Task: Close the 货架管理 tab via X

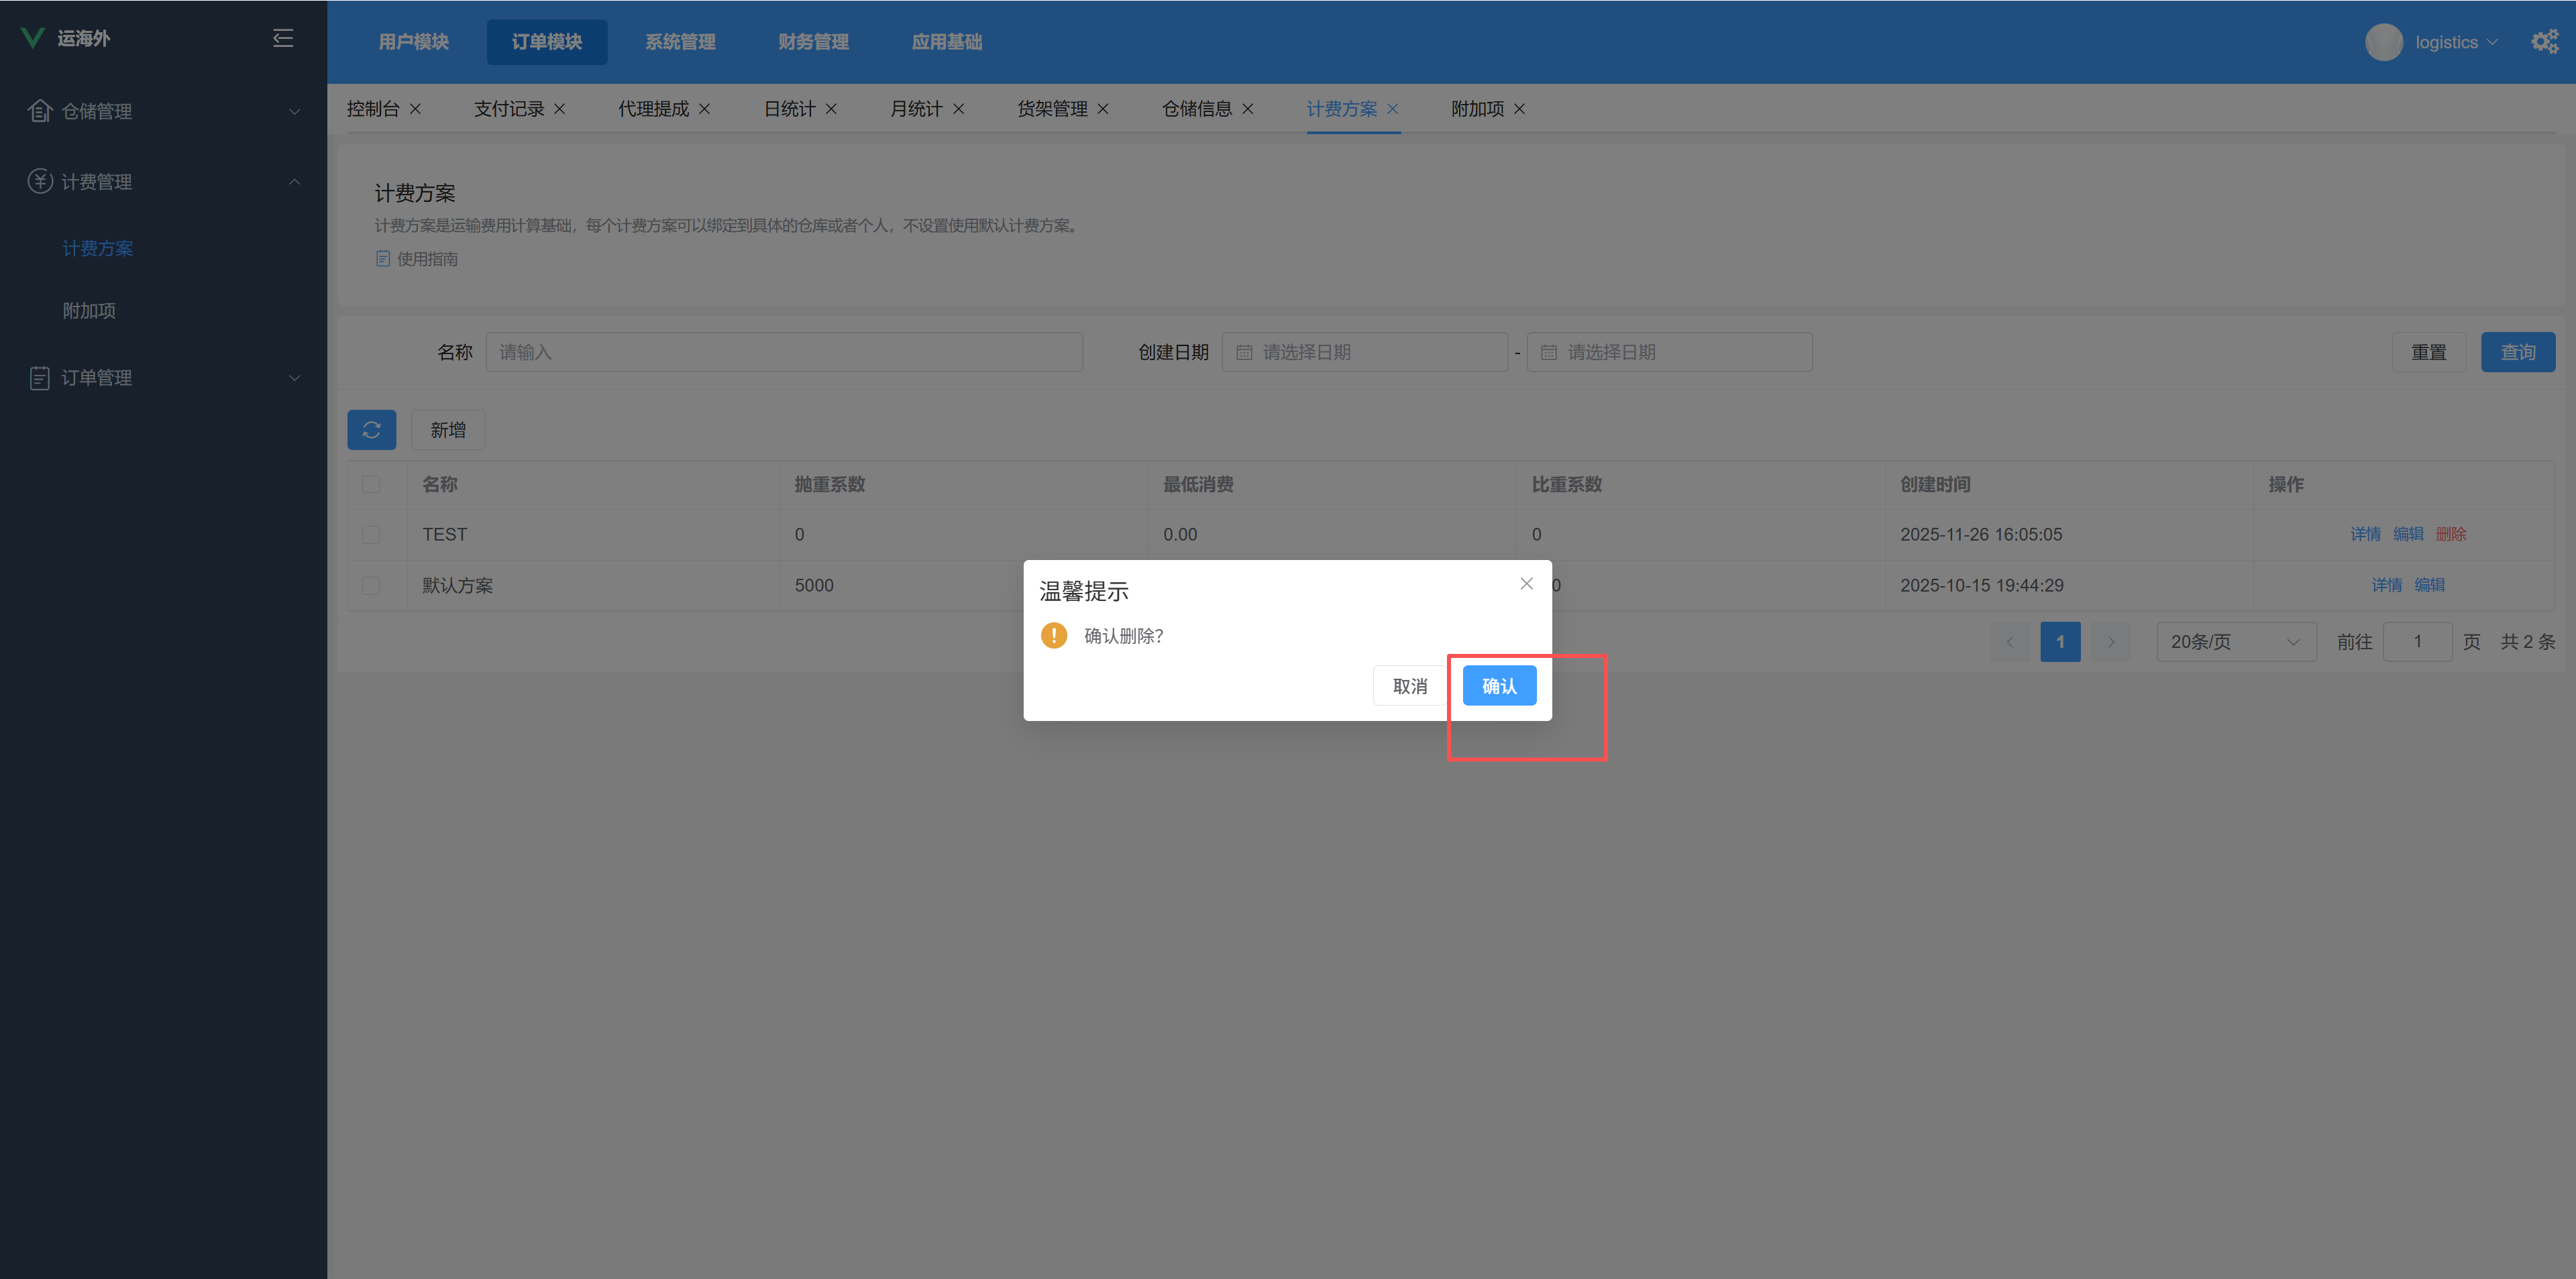Action: 1103,109
